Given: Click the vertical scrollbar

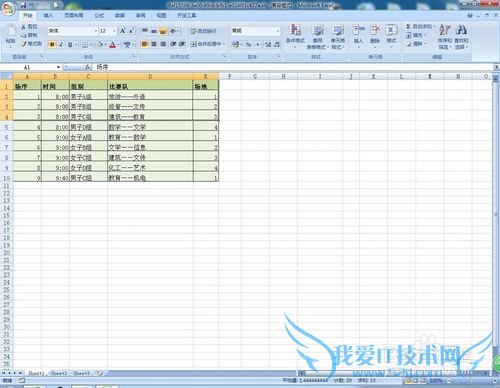Looking at the screenshot, I should tap(496, 213).
